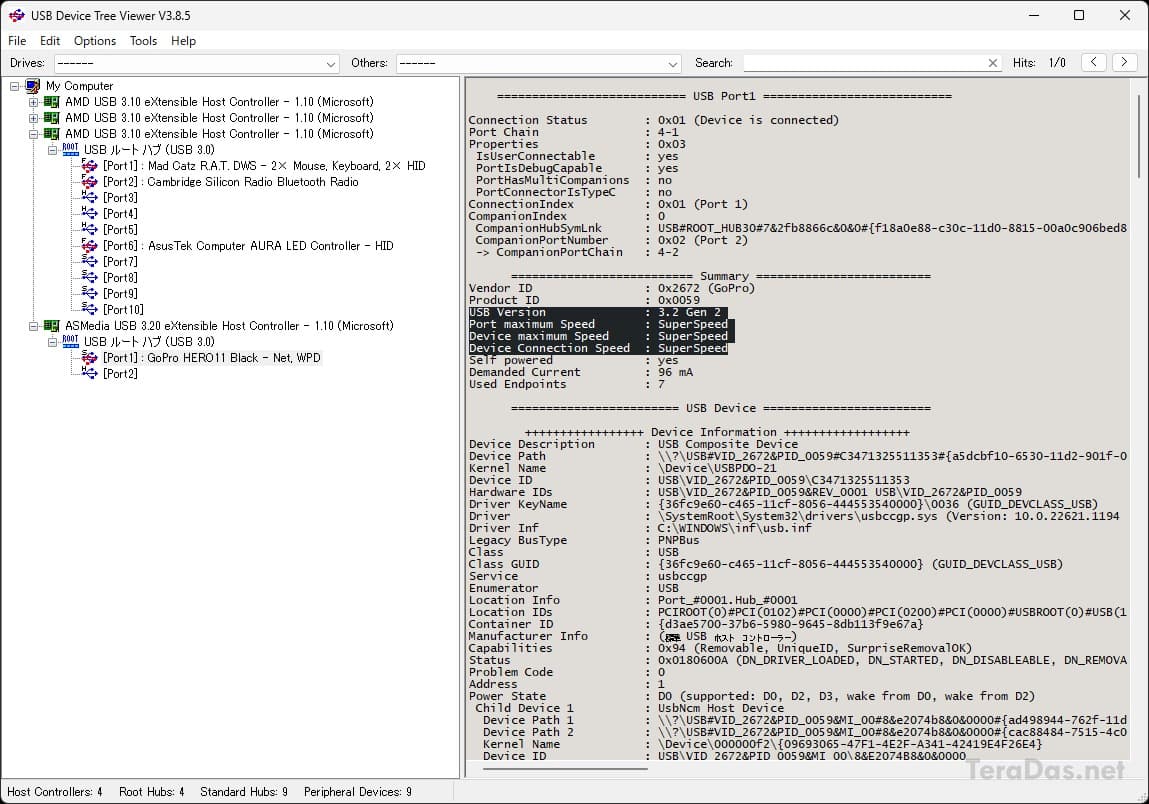Click the 'Device Connection Speed' line
The image size is (1149, 804).
pyautogui.click(x=599, y=348)
